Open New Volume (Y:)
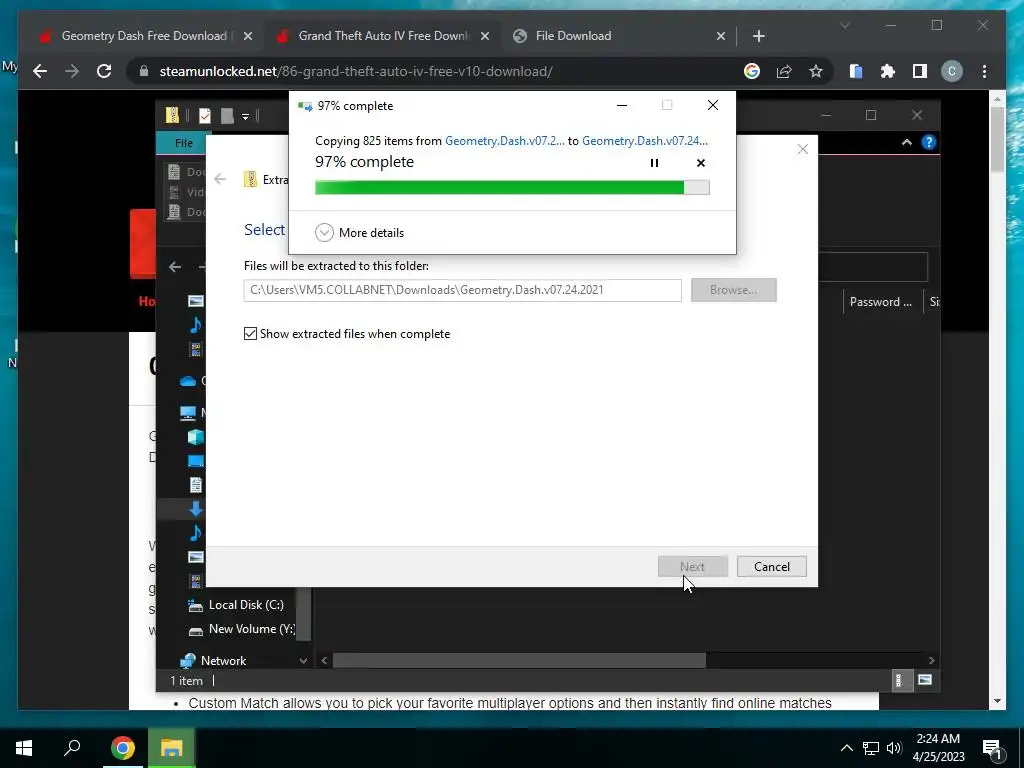This screenshot has width=1024, height=768. 241,630
